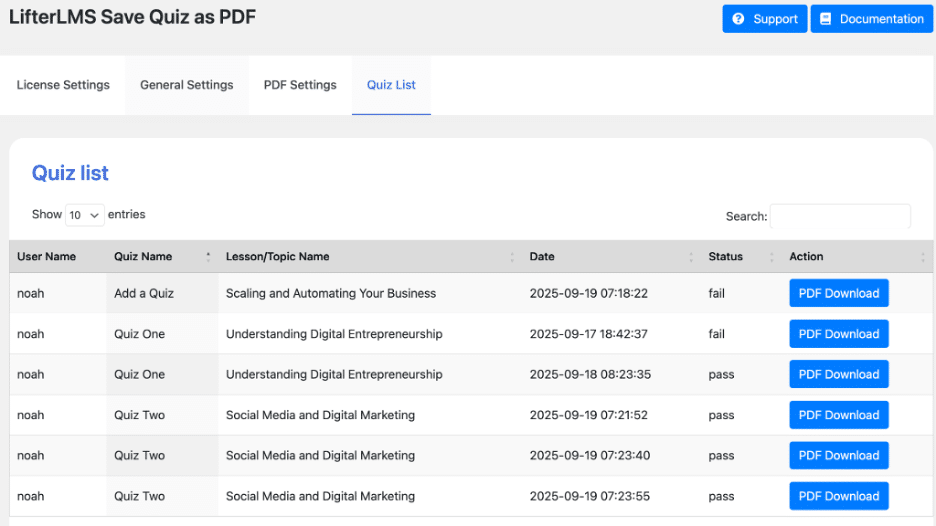Download PDF for 2025-09-18 08:23:35 attempt

[839, 374]
